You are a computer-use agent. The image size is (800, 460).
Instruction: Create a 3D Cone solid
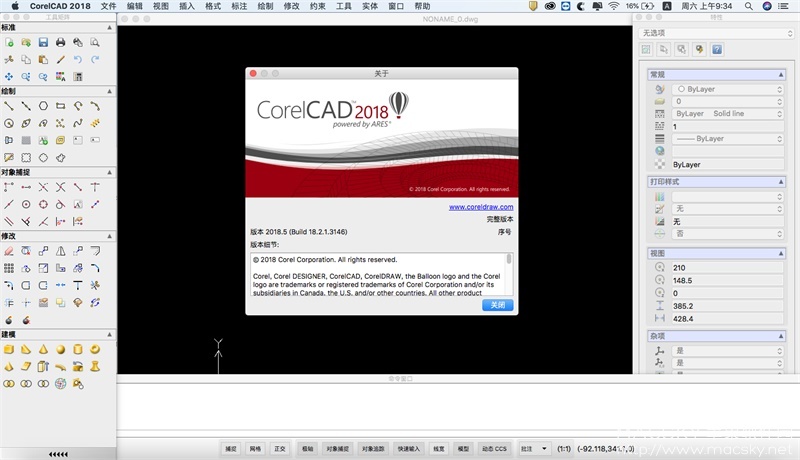43,349
